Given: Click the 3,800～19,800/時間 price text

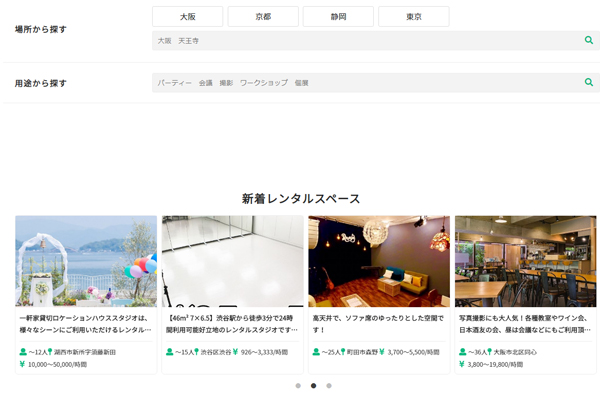Looking at the screenshot, I should pyautogui.click(x=495, y=364).
